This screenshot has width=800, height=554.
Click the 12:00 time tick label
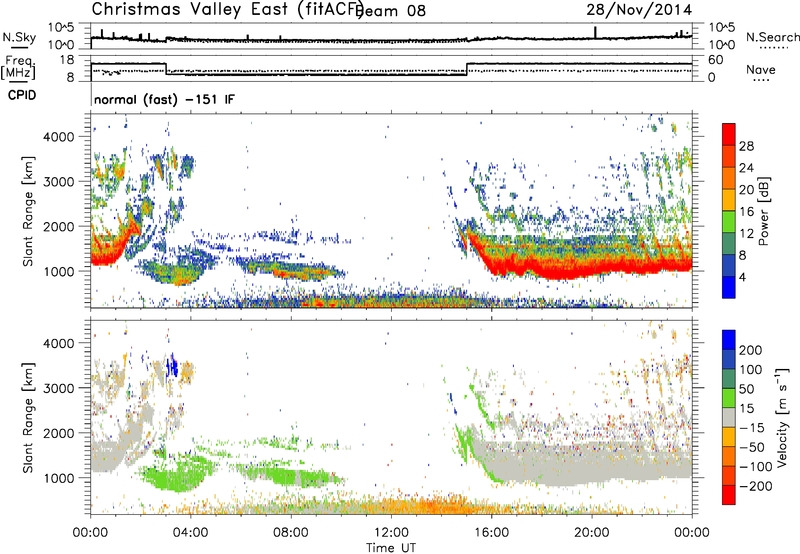(x=391, y=532)
